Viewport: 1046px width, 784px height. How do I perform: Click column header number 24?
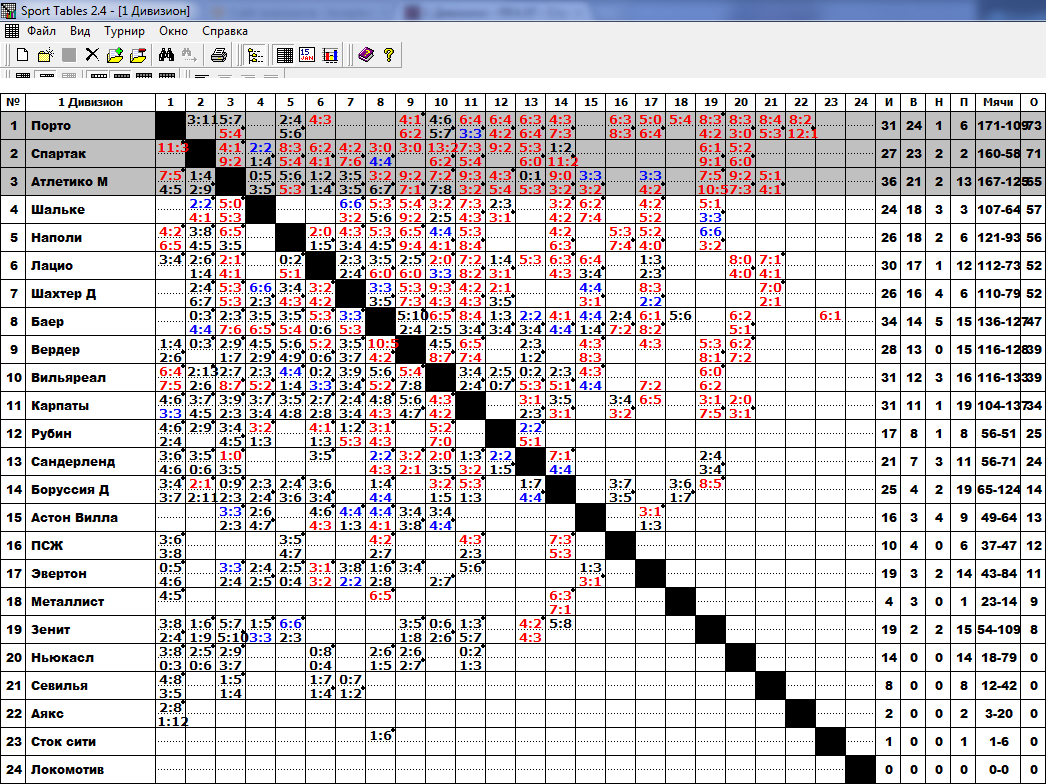tap(861, 102)
